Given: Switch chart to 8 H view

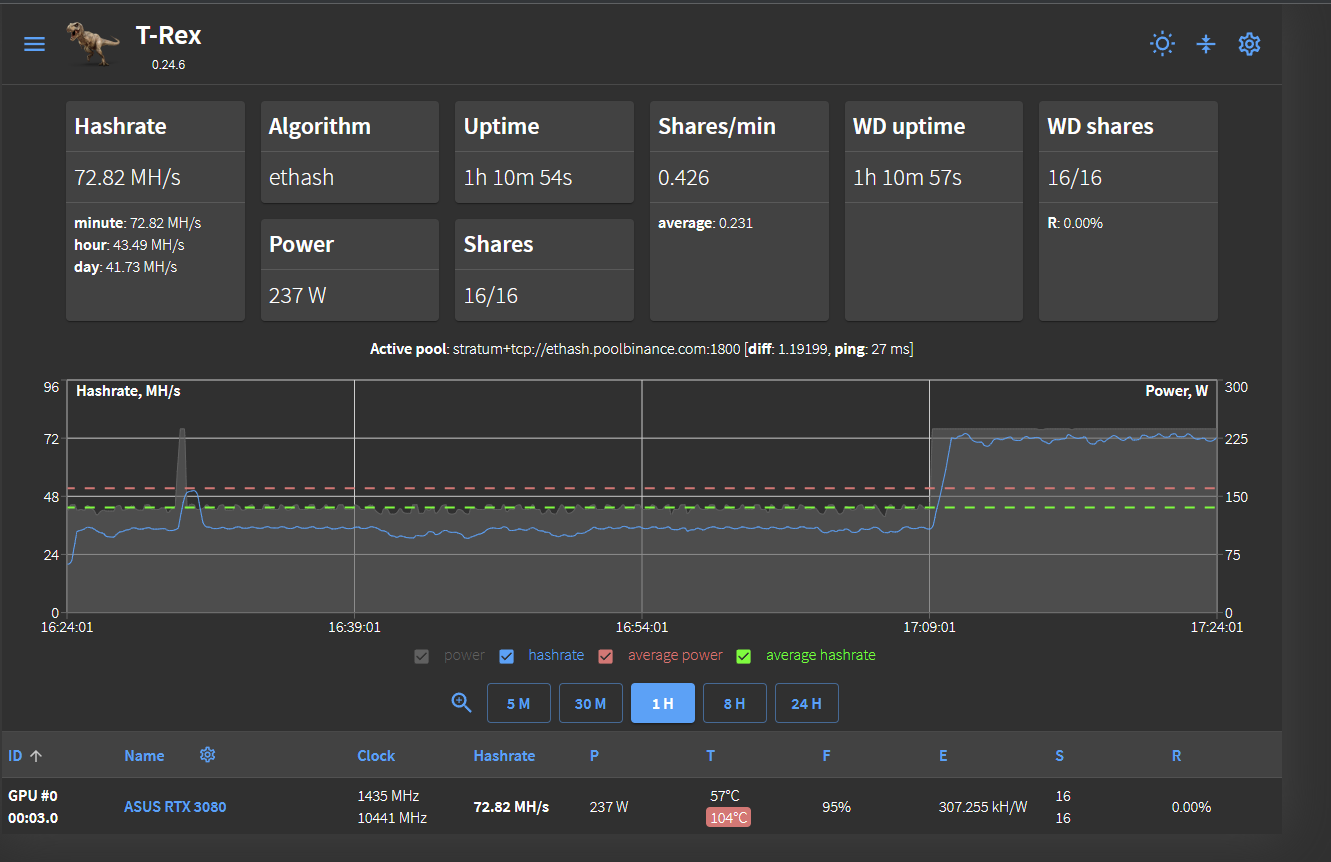Looking at the screenshot, I should point(734,702).
